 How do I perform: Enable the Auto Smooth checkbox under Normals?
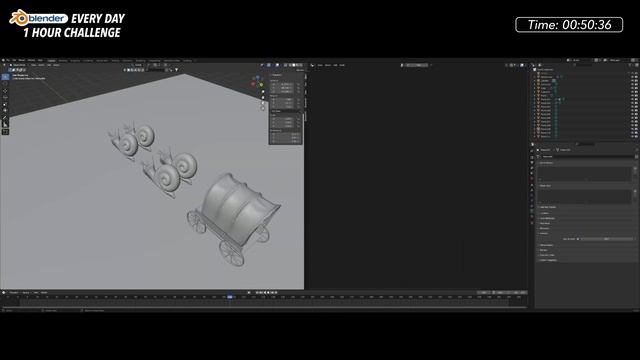point(578,239)
